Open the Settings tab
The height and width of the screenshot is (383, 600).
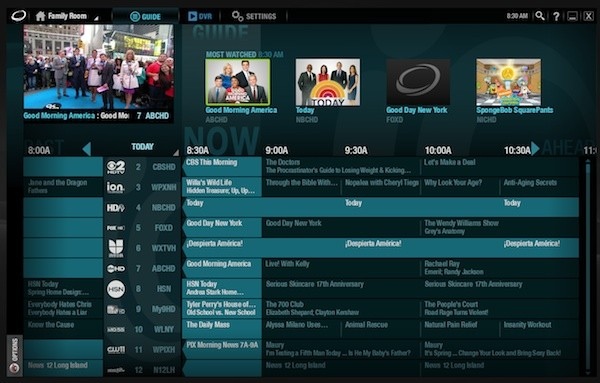[254, 16]
